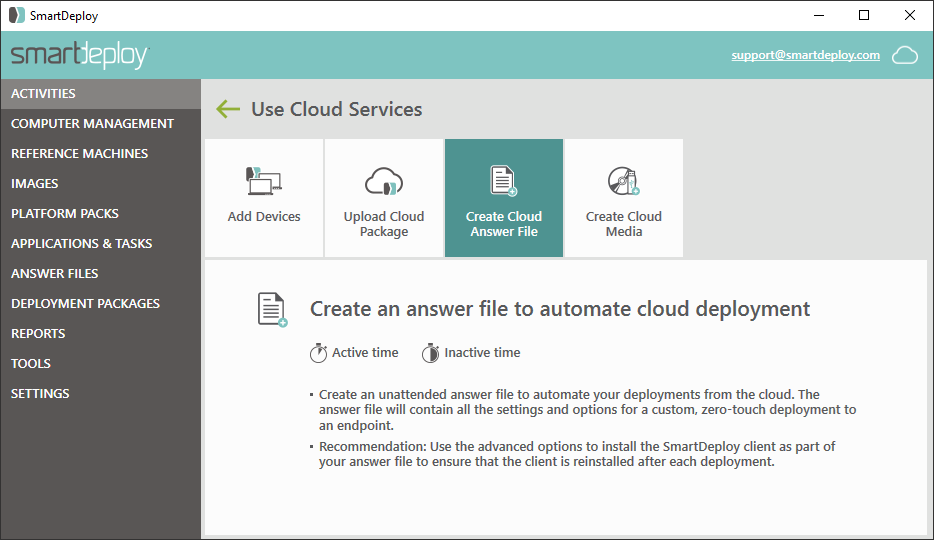Viewport: 934px width, 540px height.
Task: Minimize the SmartDeploy window
Action: pyautogui.click(x=819, y=15)
